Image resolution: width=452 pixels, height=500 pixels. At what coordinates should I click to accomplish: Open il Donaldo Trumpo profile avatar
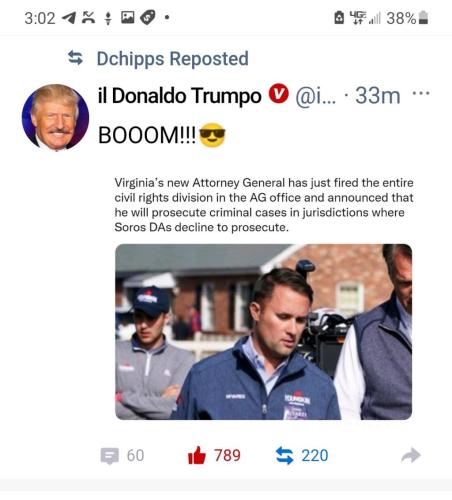(55, 117)
